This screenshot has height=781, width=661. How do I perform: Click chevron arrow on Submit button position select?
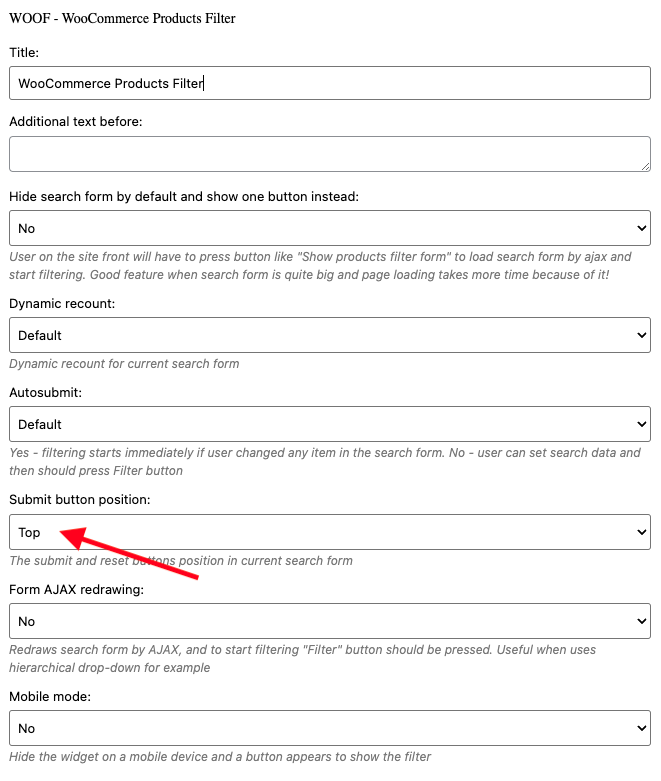(642, 532)
